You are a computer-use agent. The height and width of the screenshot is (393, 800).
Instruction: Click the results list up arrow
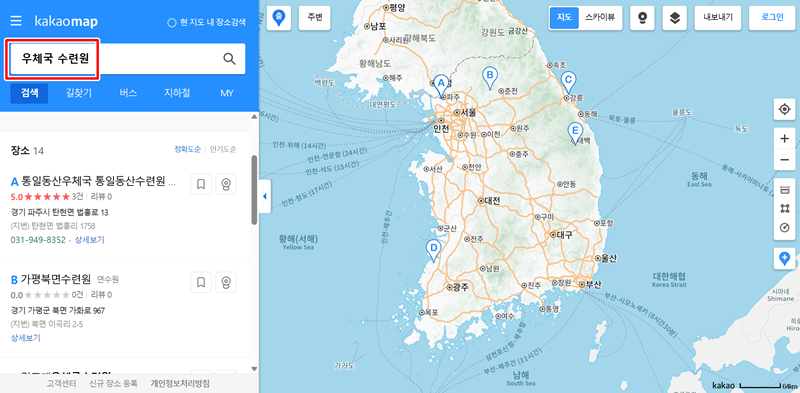click(254, 117)
